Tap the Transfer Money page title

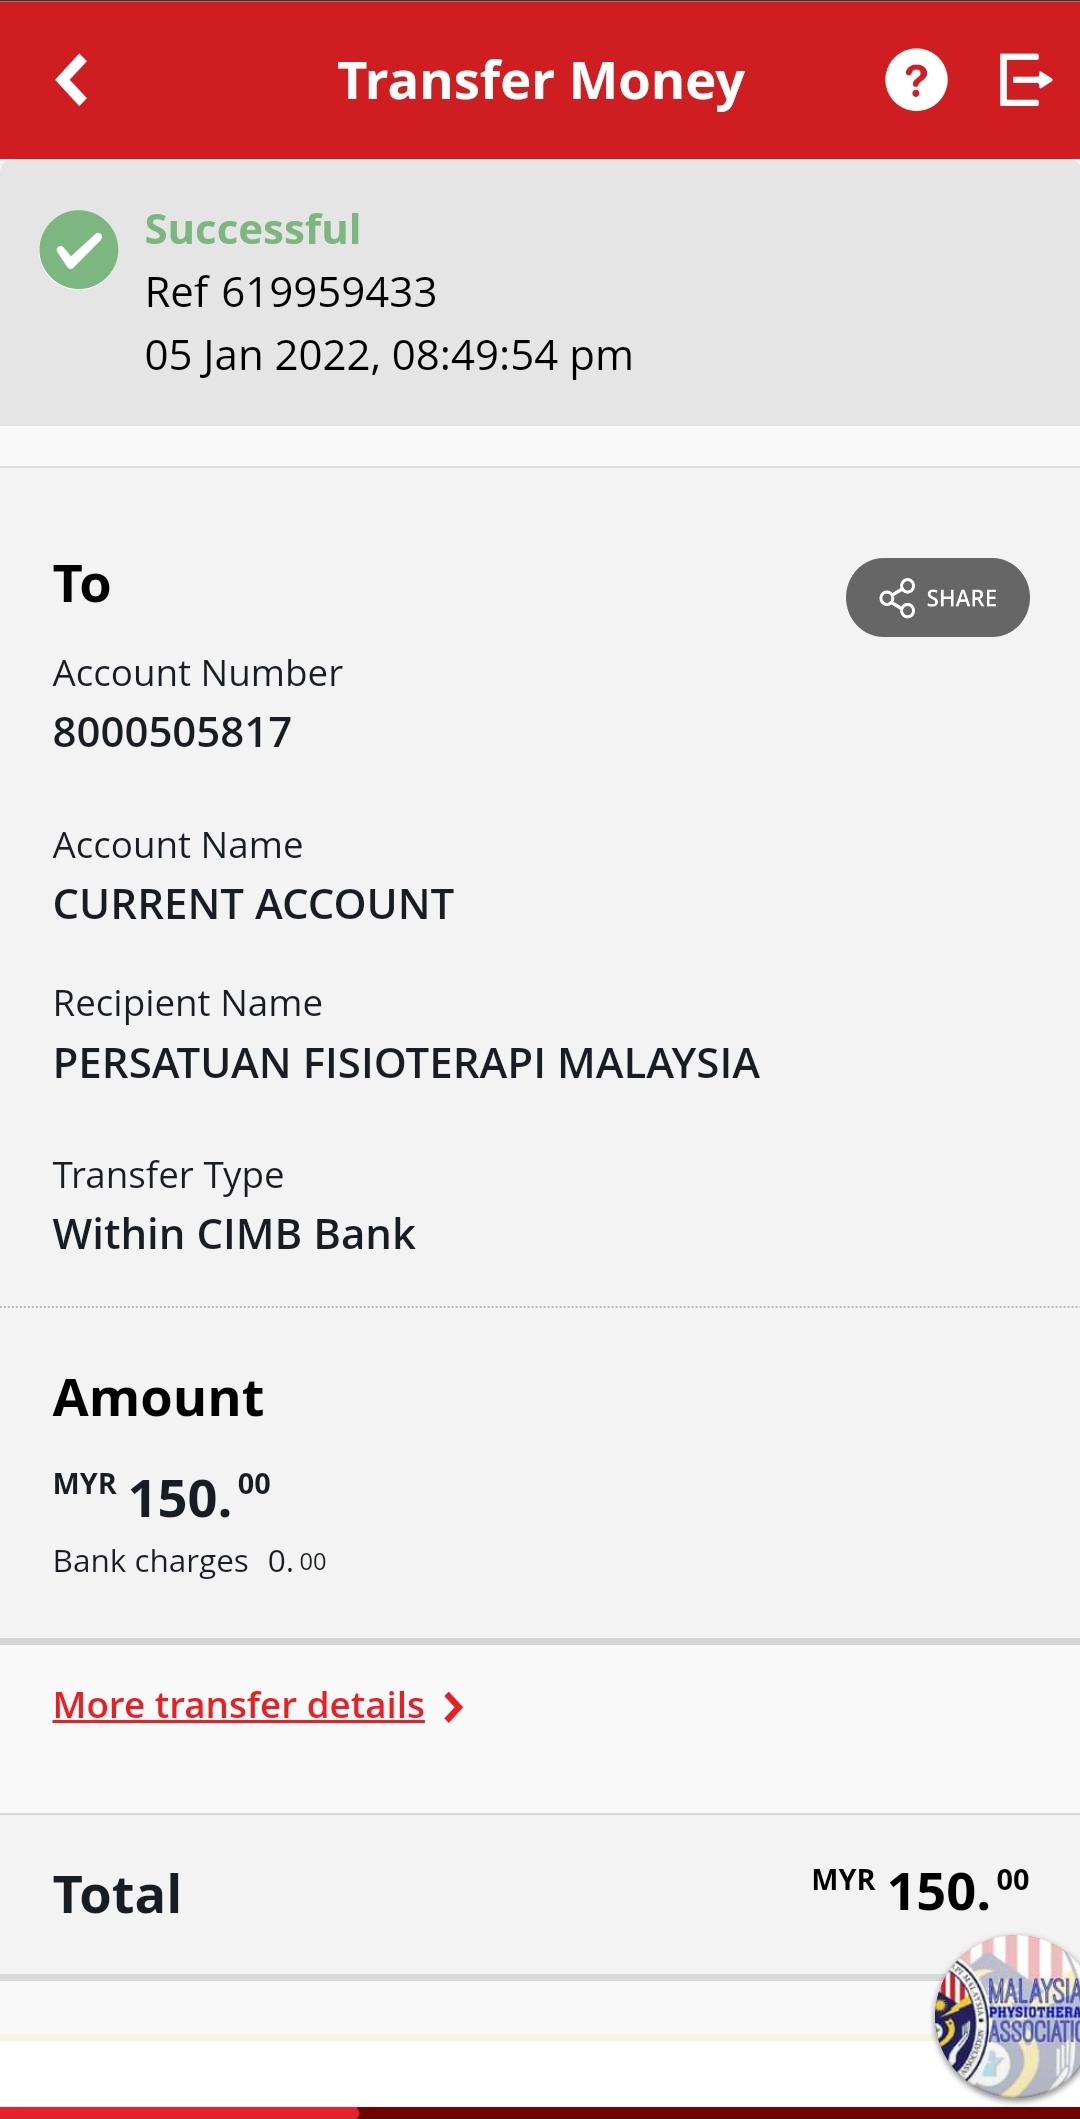[x=541, y=81]
